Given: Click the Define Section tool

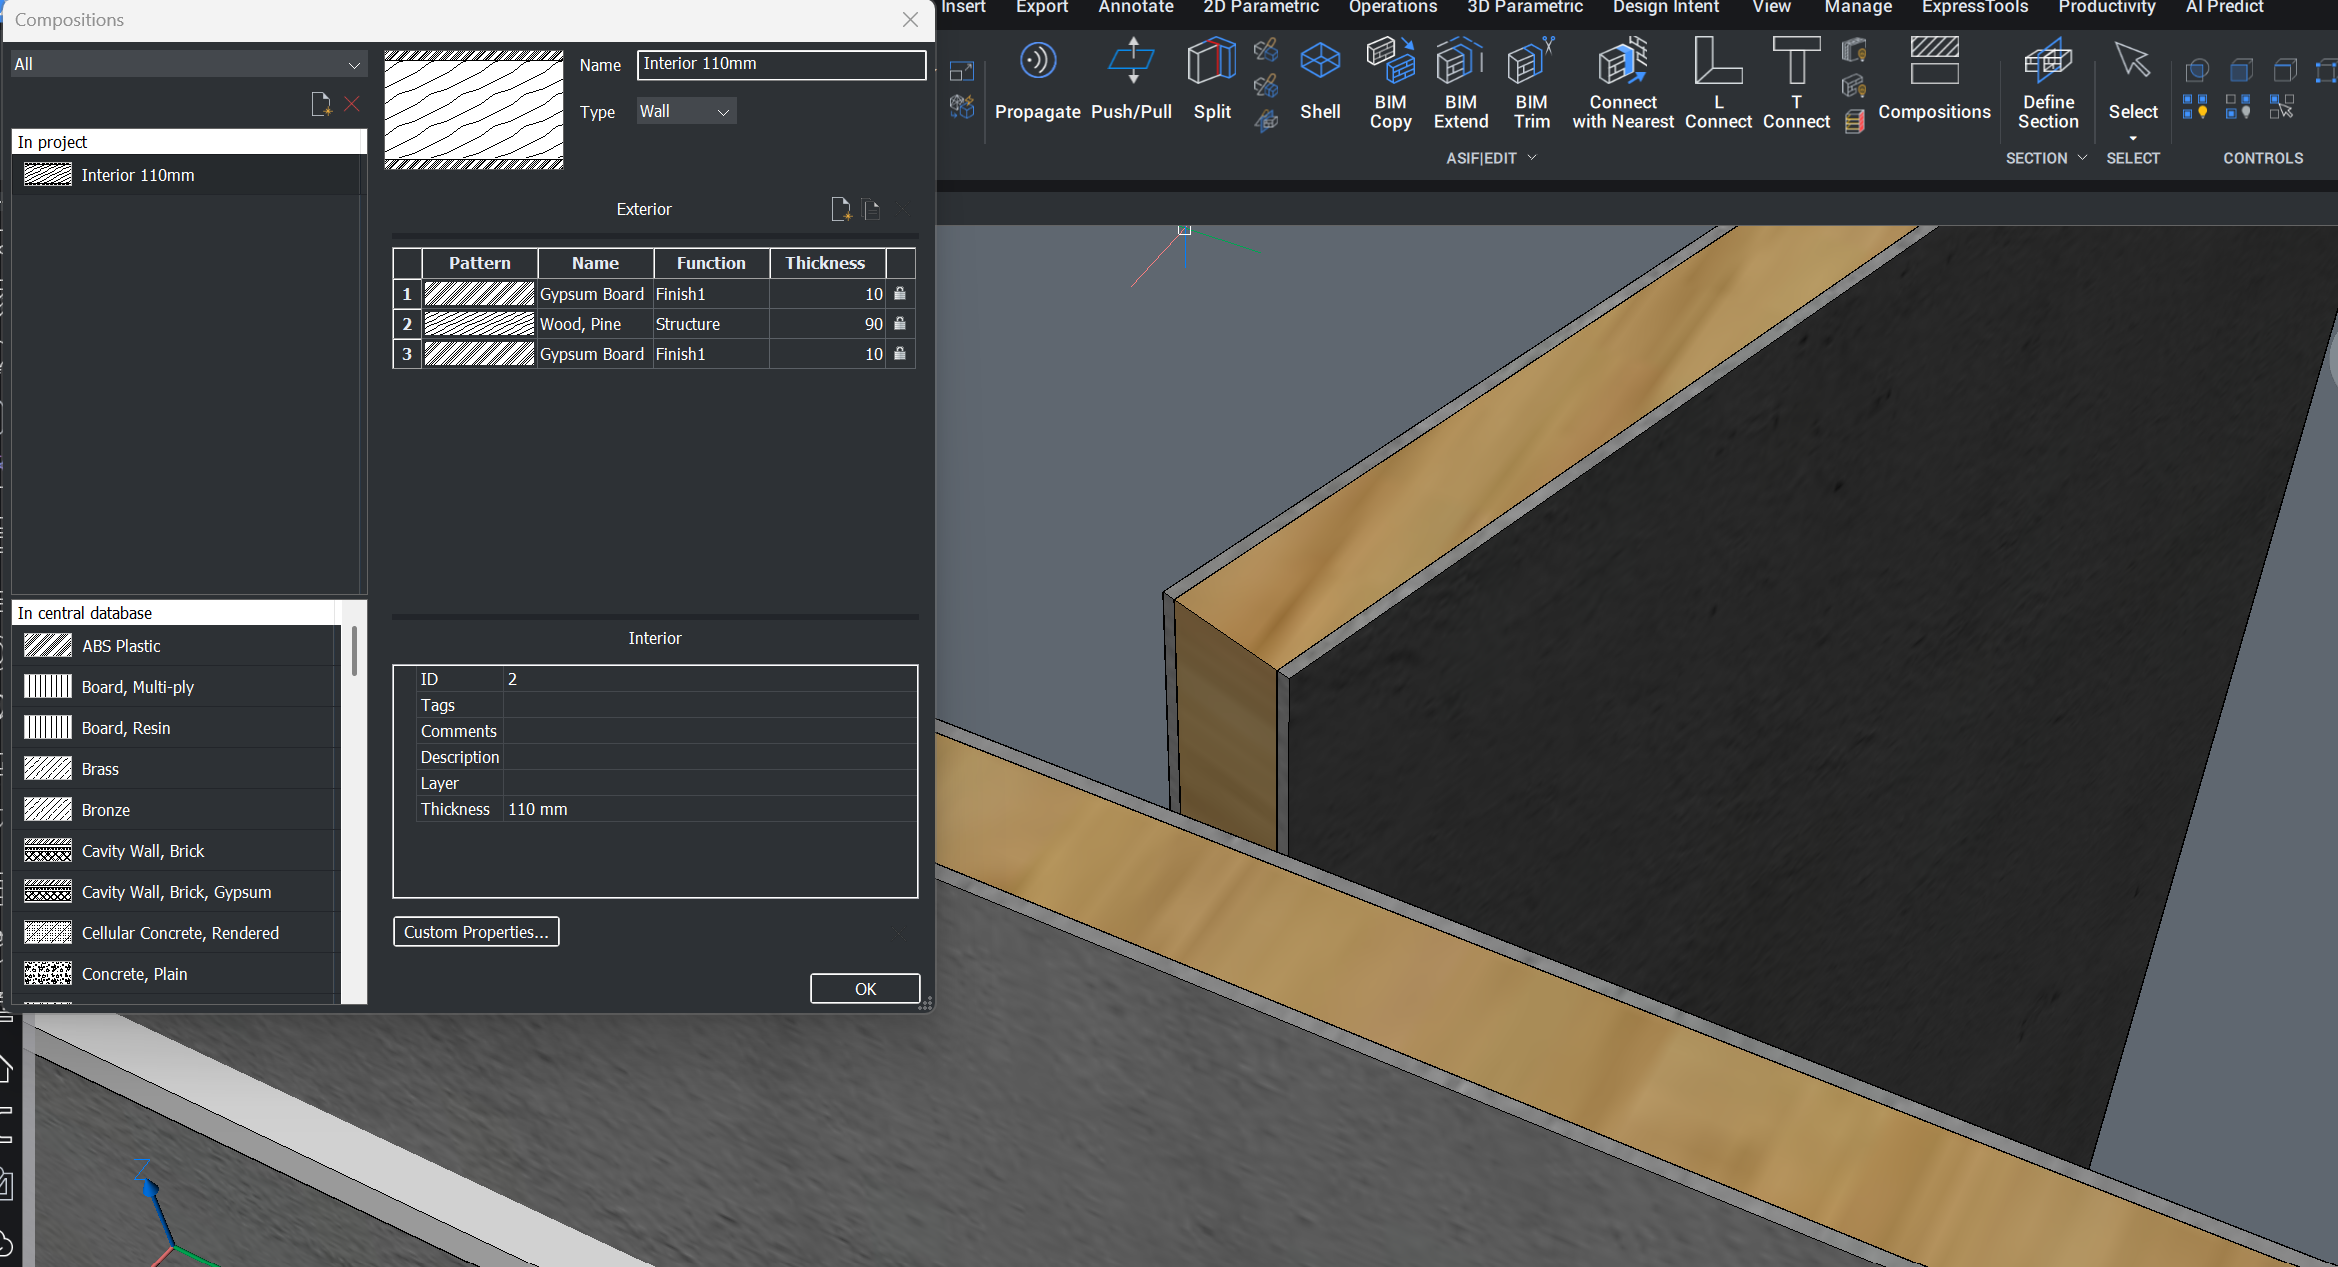Looking at the screenshot, I should (2048, 83).
